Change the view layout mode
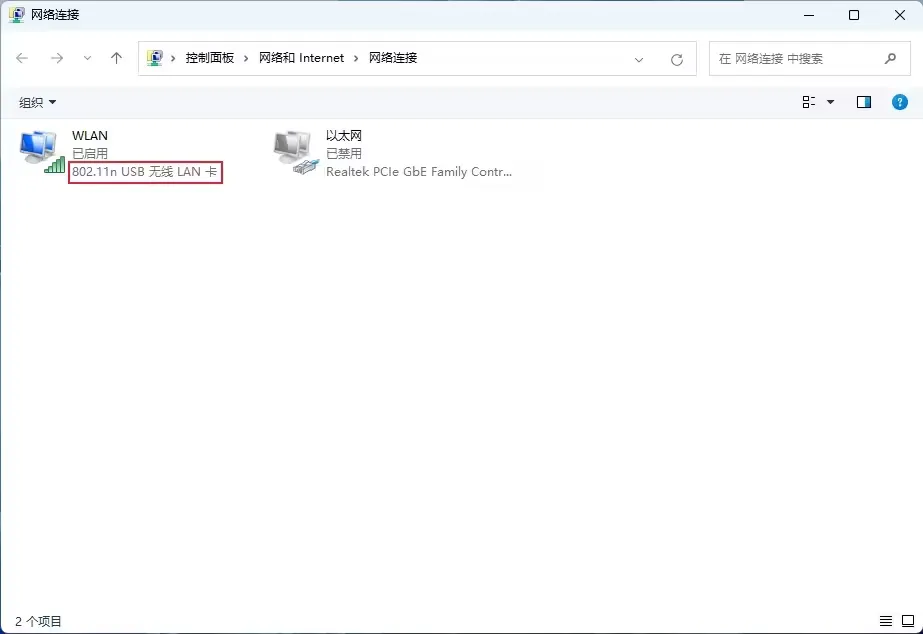This screenshot has width=923, height=634. 808,101
